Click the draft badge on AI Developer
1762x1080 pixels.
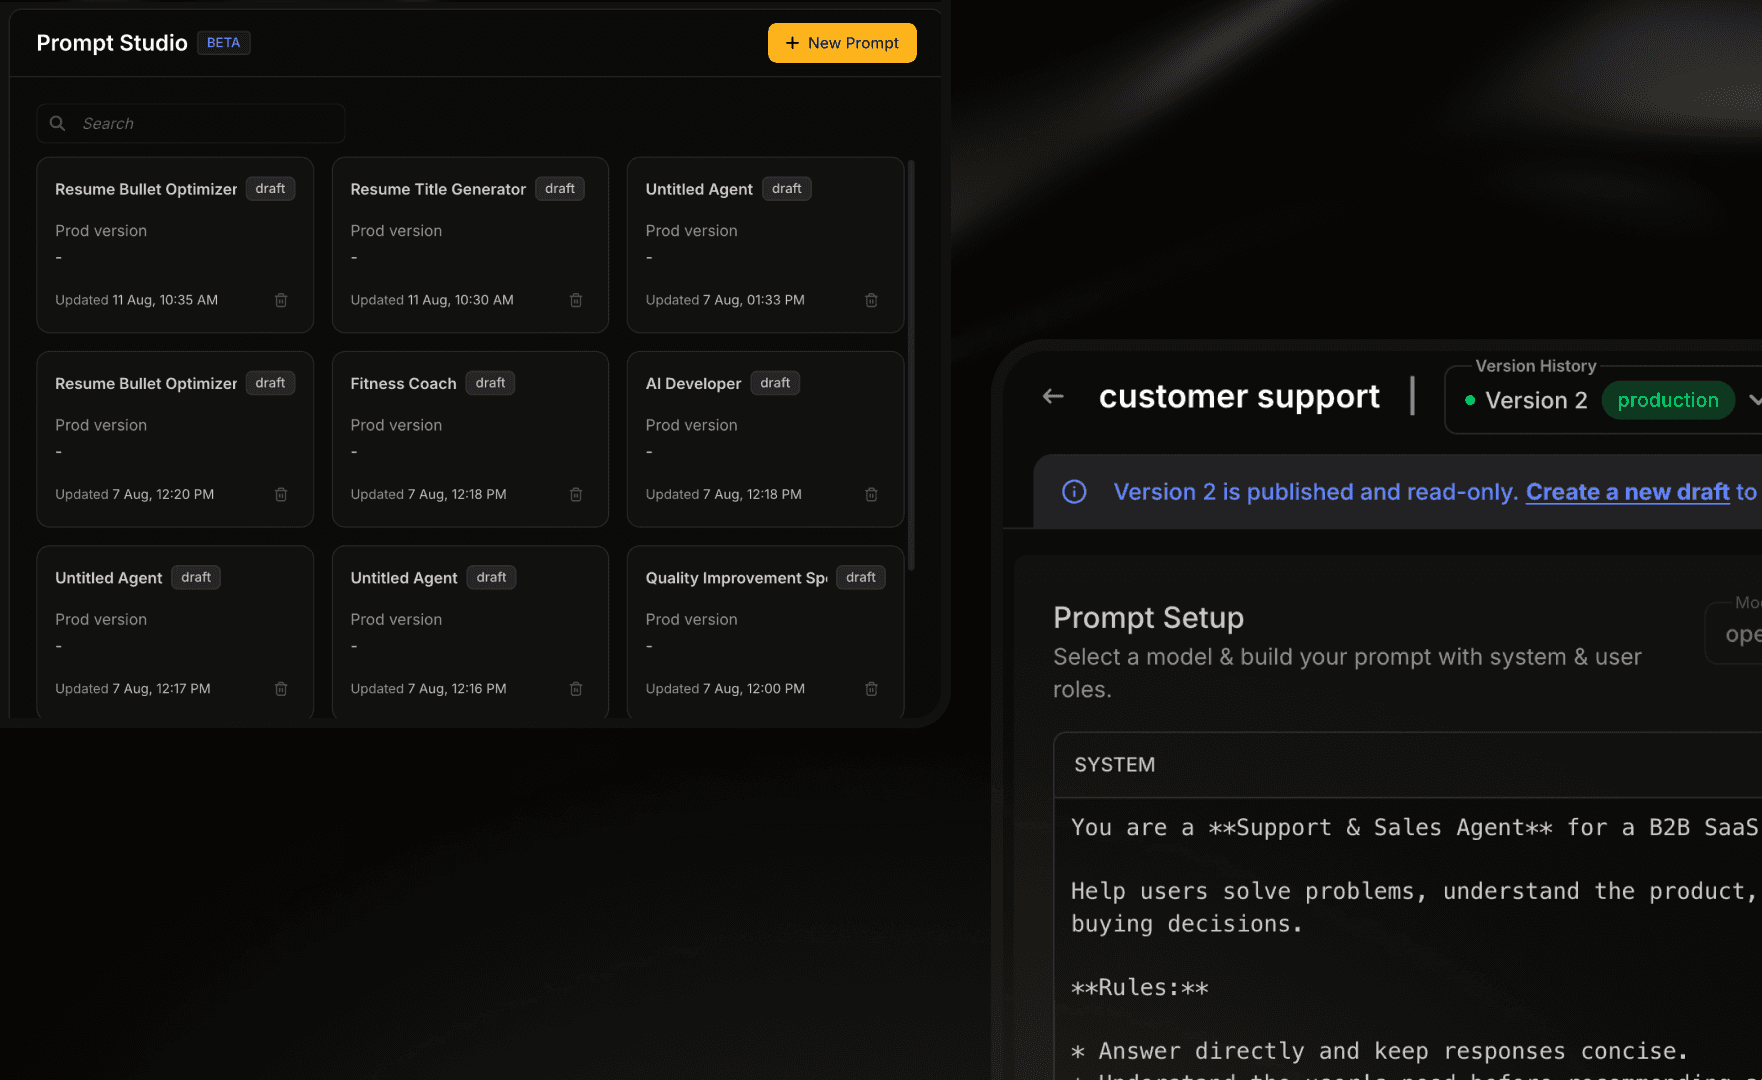tap(775, 383)
